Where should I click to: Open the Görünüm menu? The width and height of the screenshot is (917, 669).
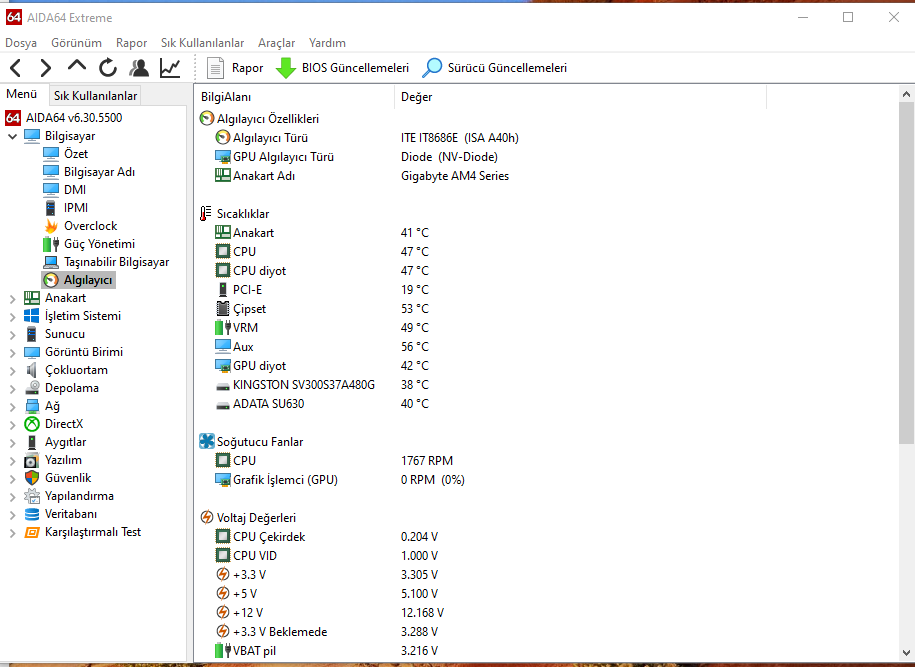[x=76, y=43]
